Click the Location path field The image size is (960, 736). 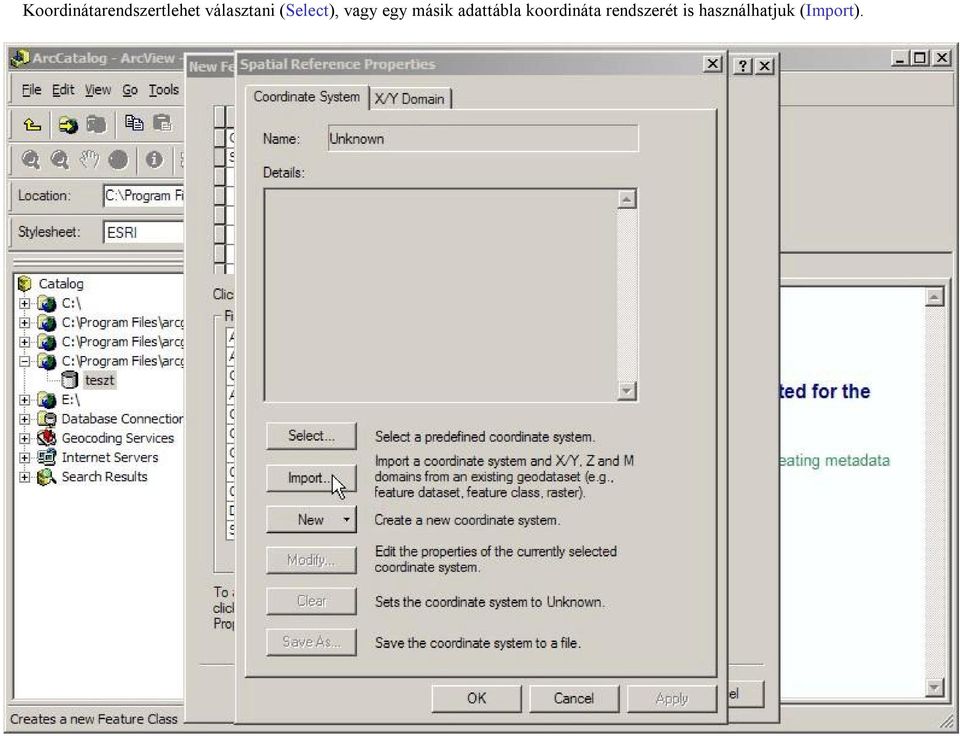143,196
